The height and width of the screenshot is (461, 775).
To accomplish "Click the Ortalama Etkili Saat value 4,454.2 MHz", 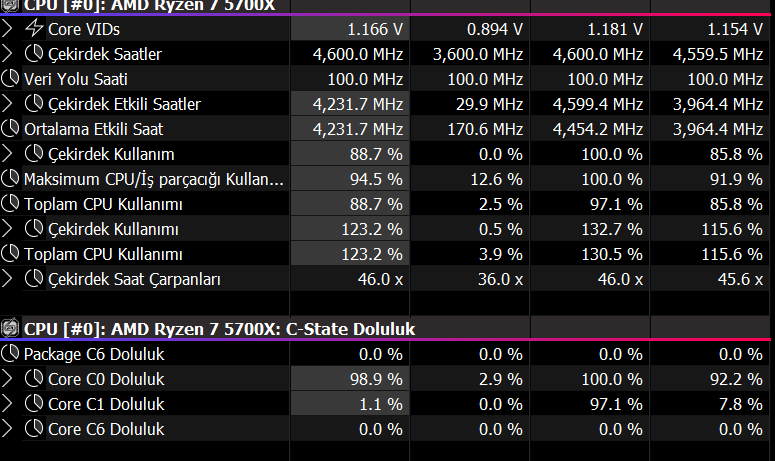I will click(598, 129).
